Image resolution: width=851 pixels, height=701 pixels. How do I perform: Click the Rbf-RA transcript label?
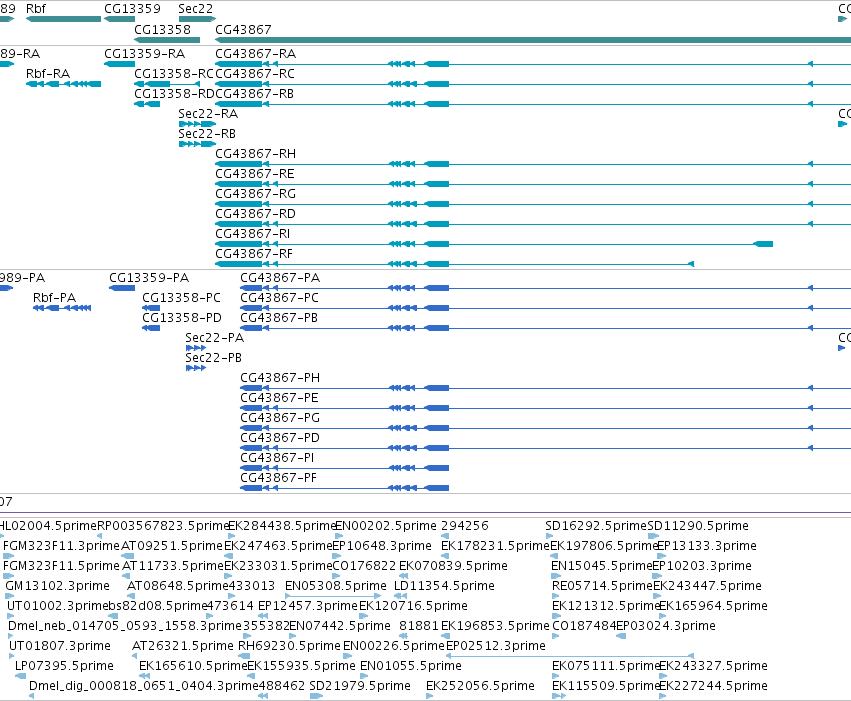pyautogui.click(x=48, y=74)
